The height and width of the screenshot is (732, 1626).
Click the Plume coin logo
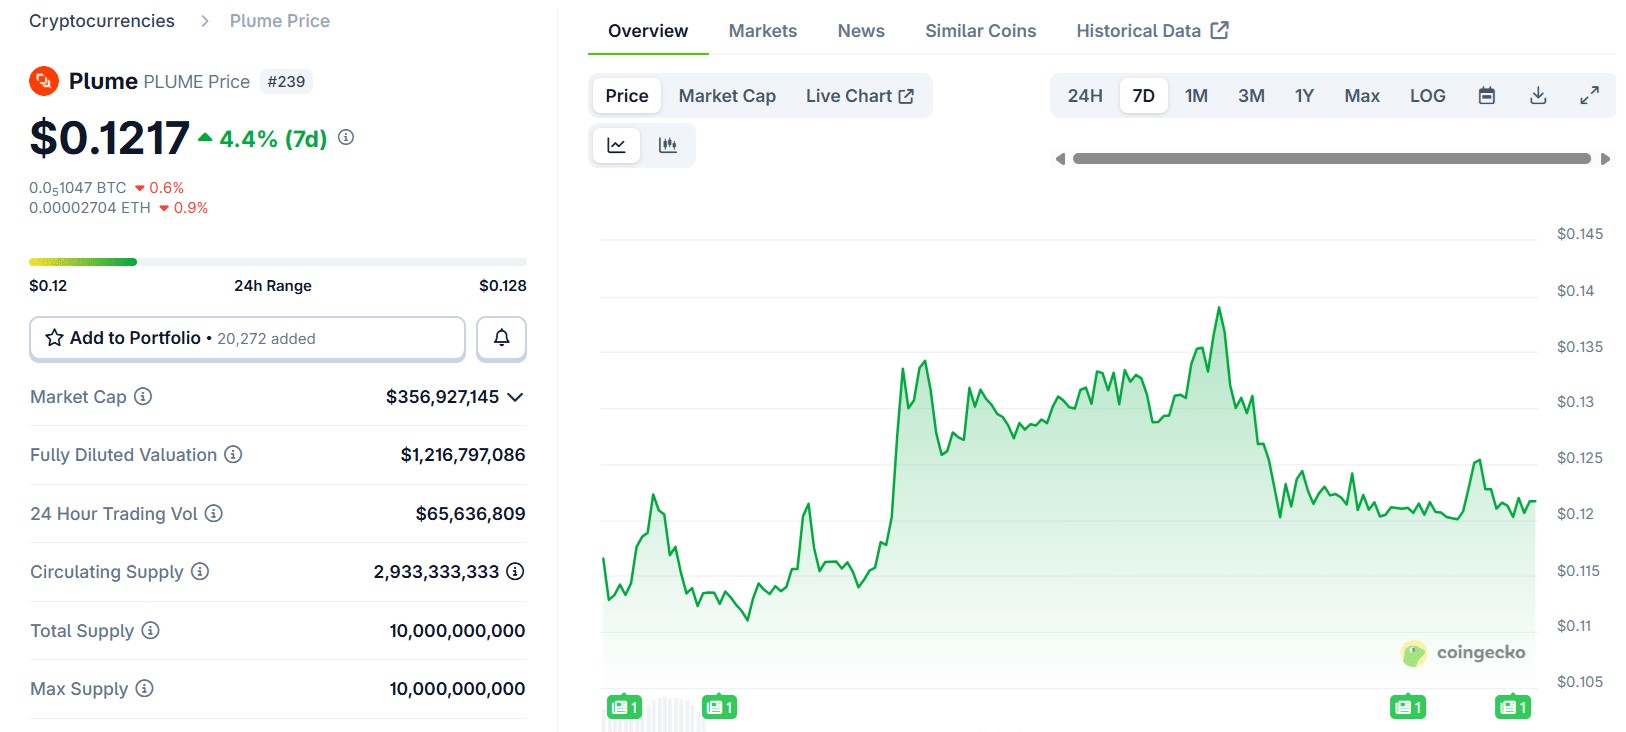click(x=44, y=81)
